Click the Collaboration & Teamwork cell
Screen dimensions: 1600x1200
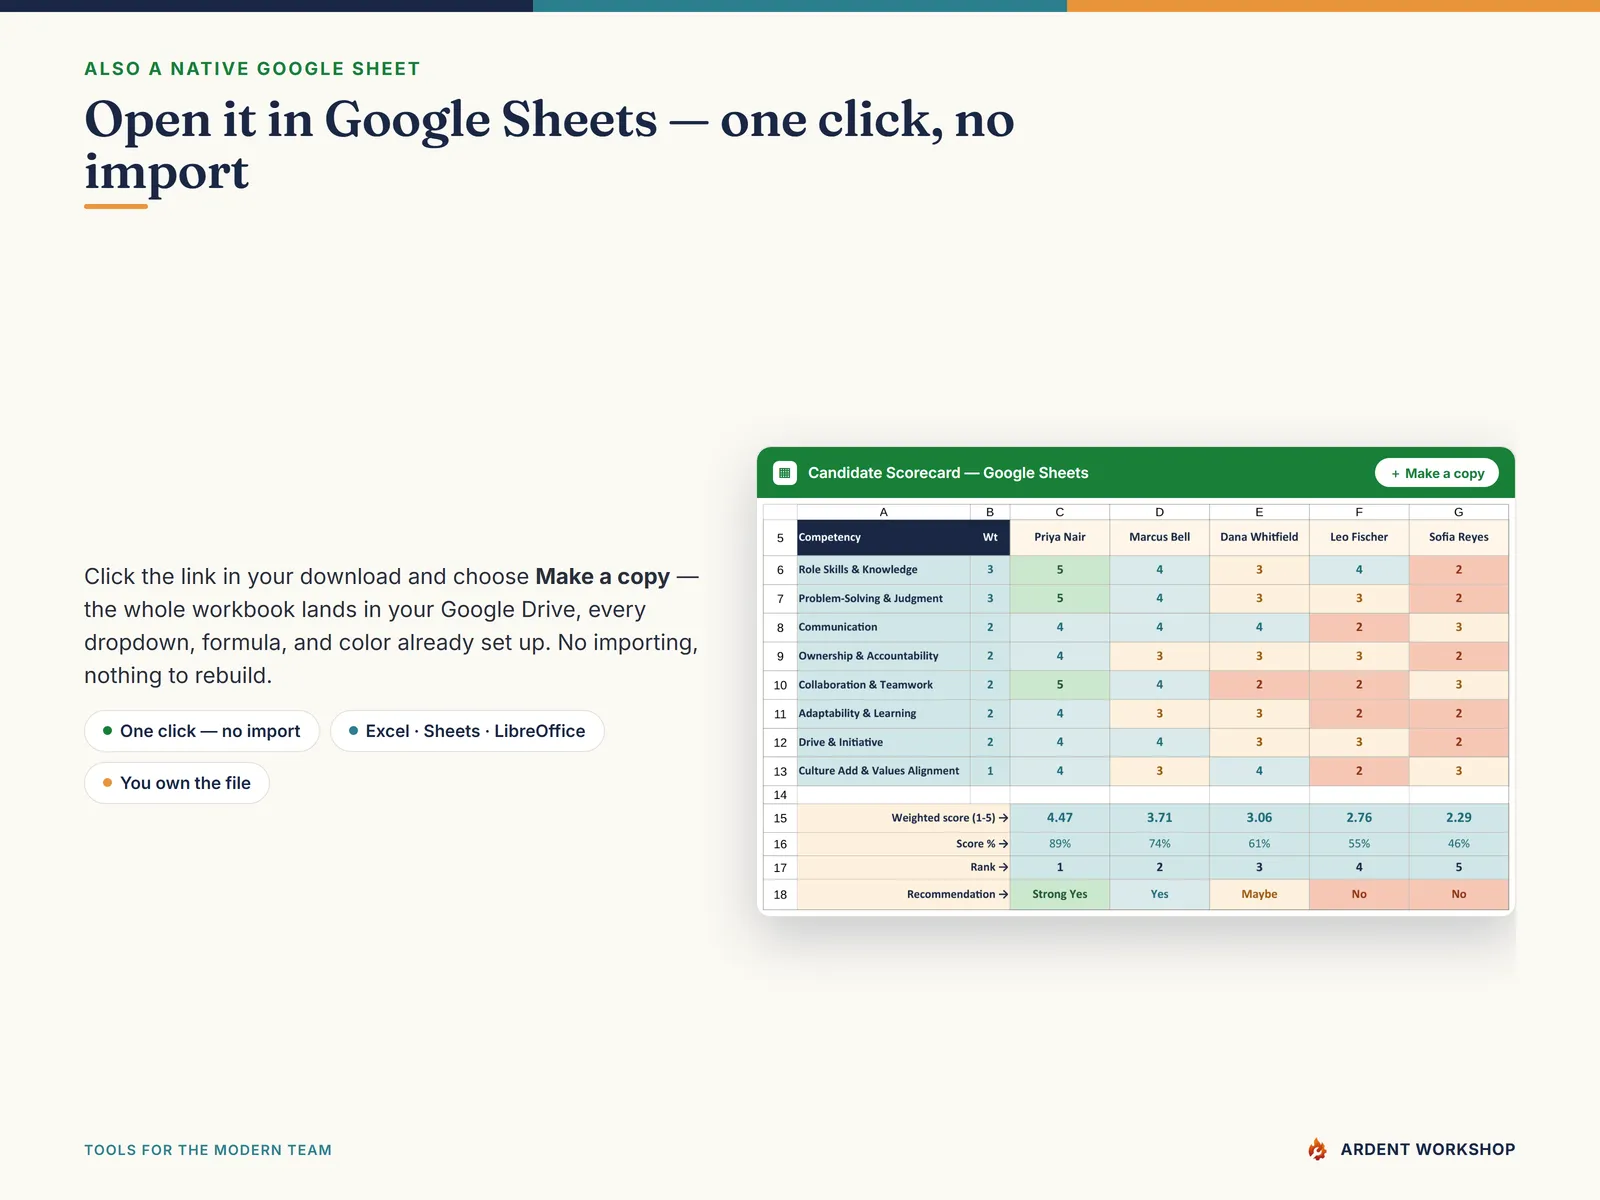click(883, 685)
